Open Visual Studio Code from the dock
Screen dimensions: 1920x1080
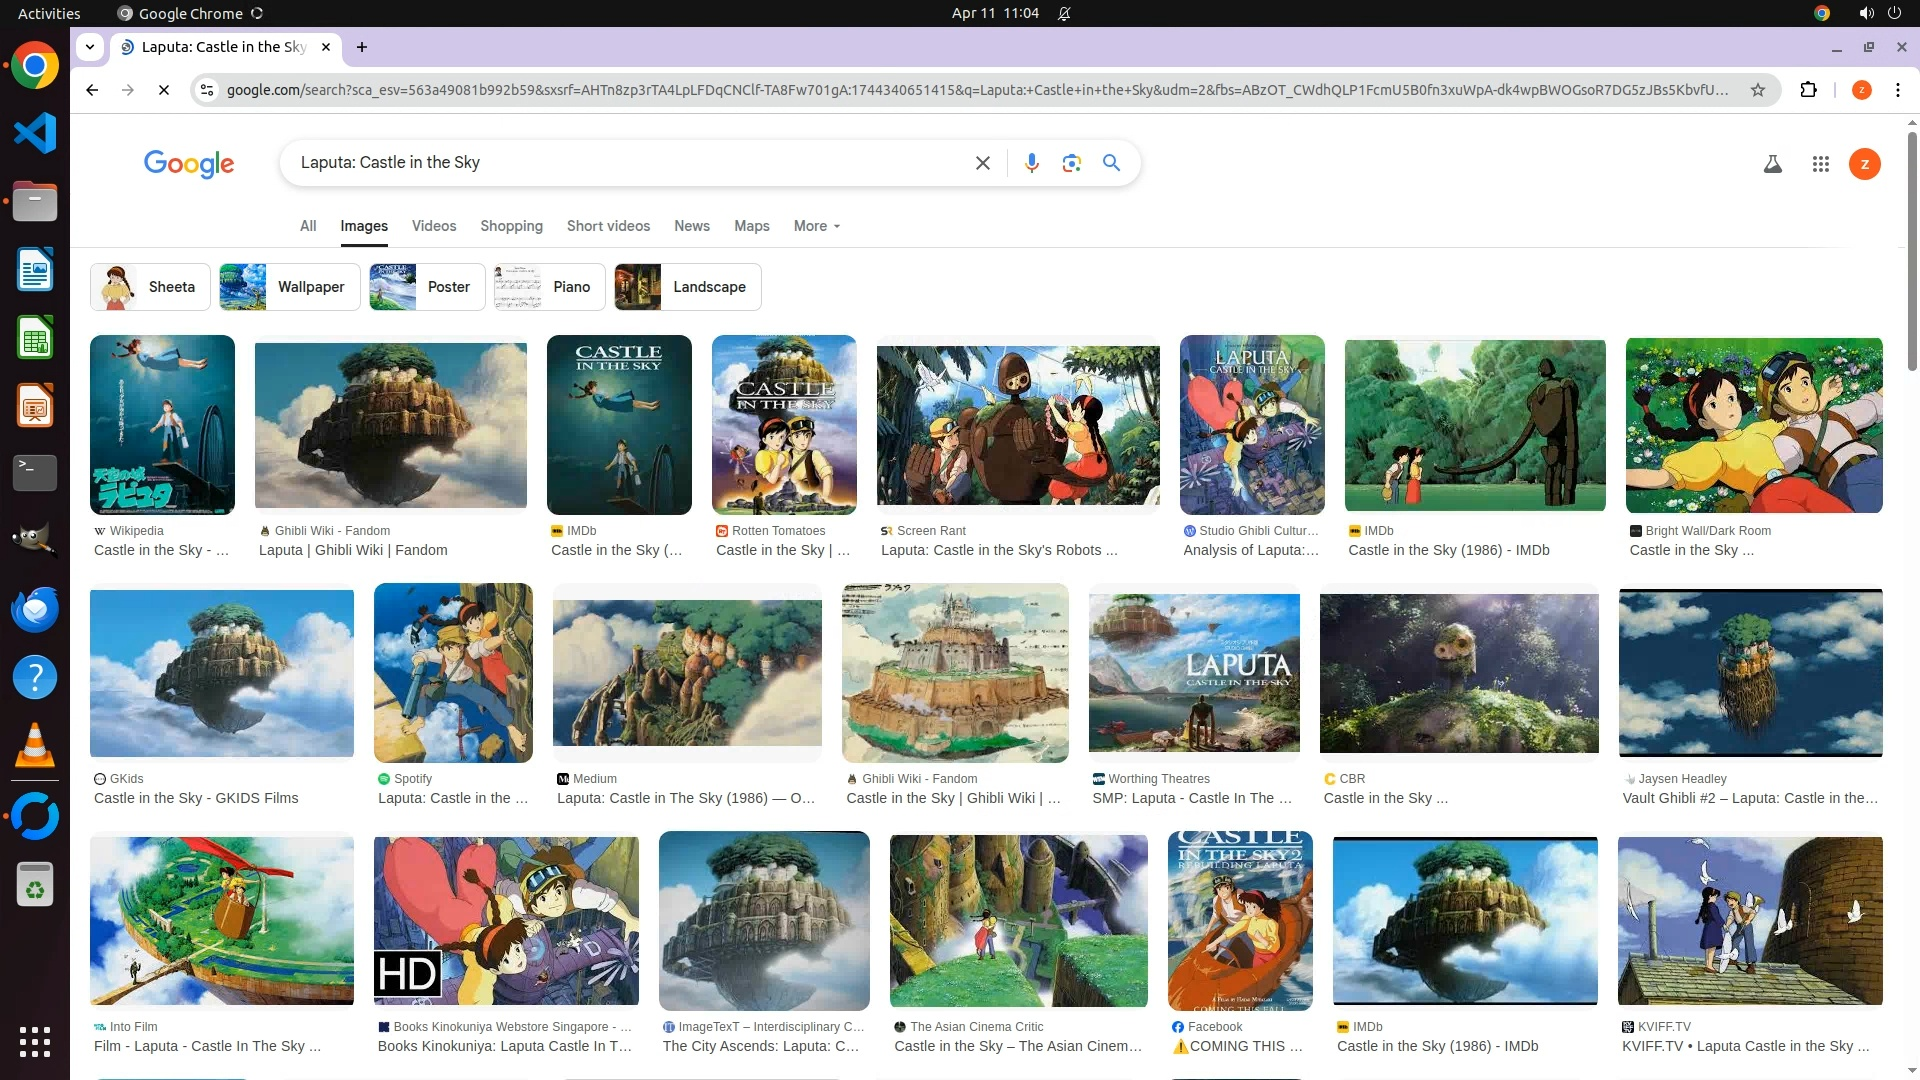(35, 133)
